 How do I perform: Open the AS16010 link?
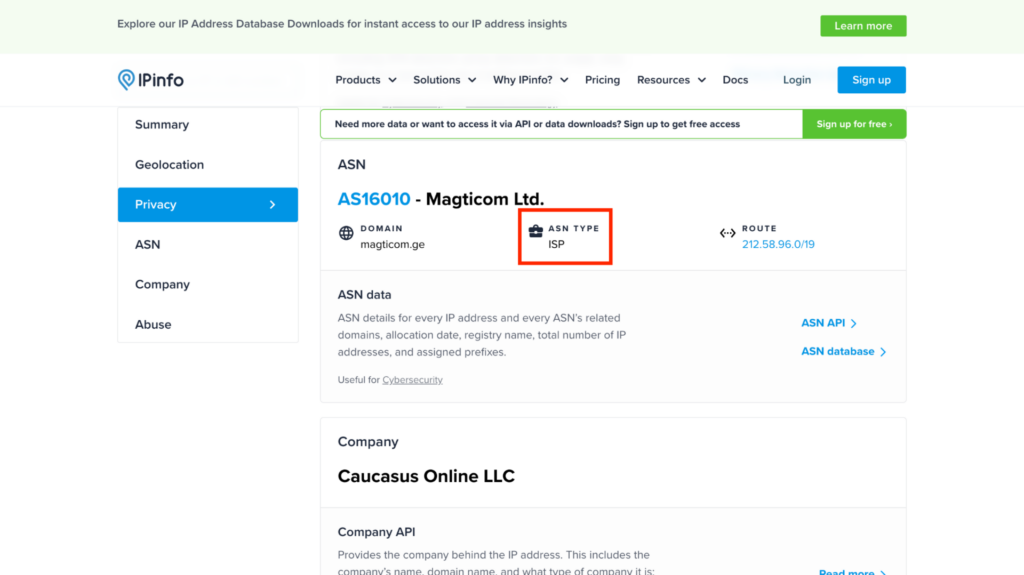click(374, 199)
